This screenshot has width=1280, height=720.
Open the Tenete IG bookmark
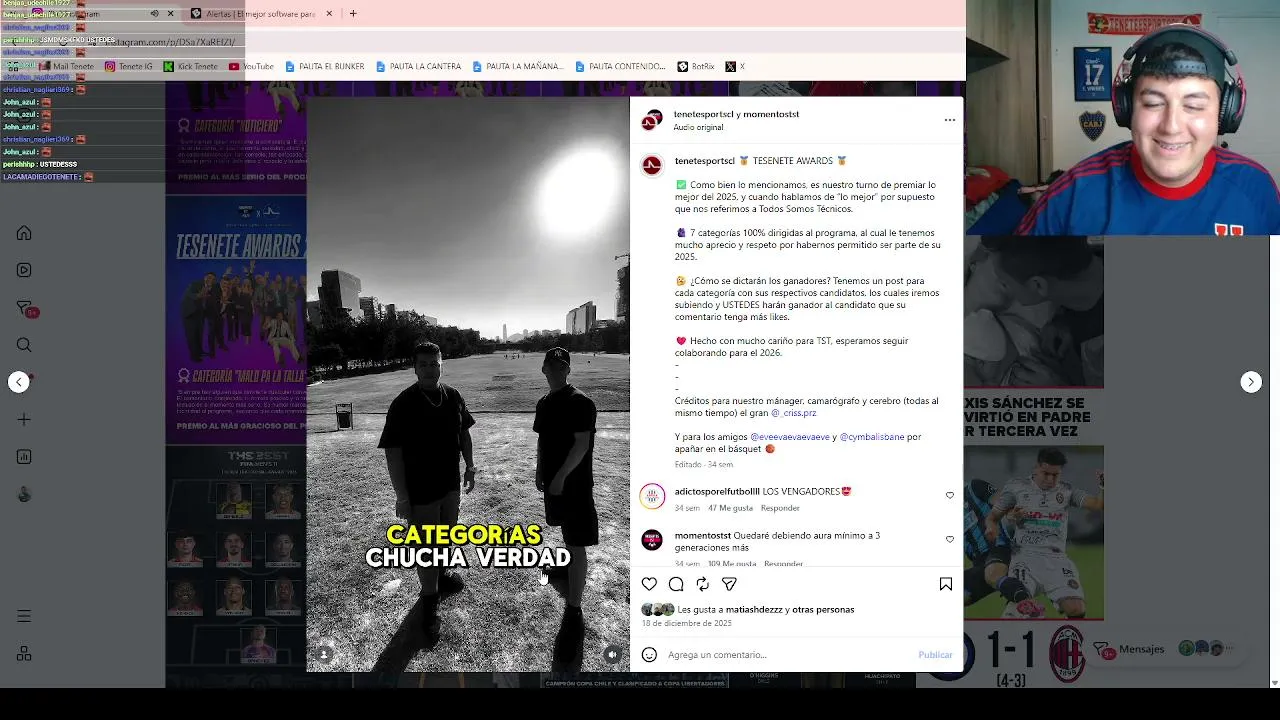129,67
